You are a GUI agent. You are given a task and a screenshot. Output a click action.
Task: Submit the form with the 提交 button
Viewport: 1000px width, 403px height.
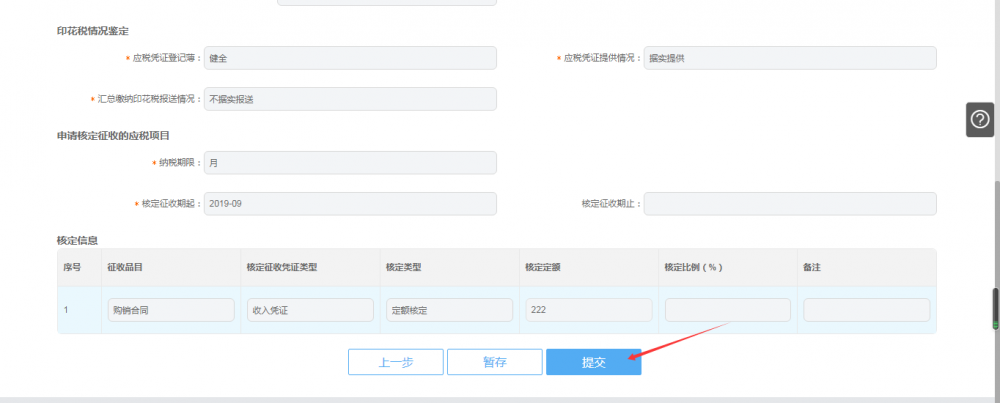coord(593,362)
